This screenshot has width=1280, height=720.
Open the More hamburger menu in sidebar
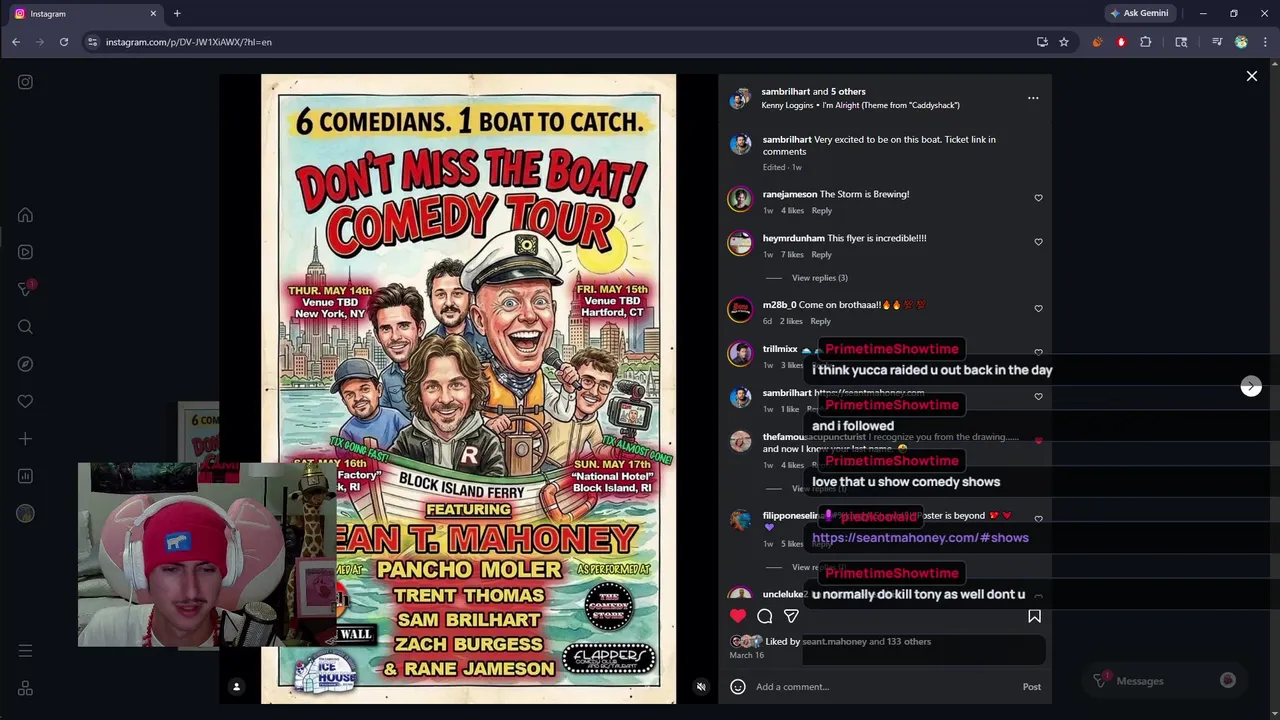click(x=25, y=651)
